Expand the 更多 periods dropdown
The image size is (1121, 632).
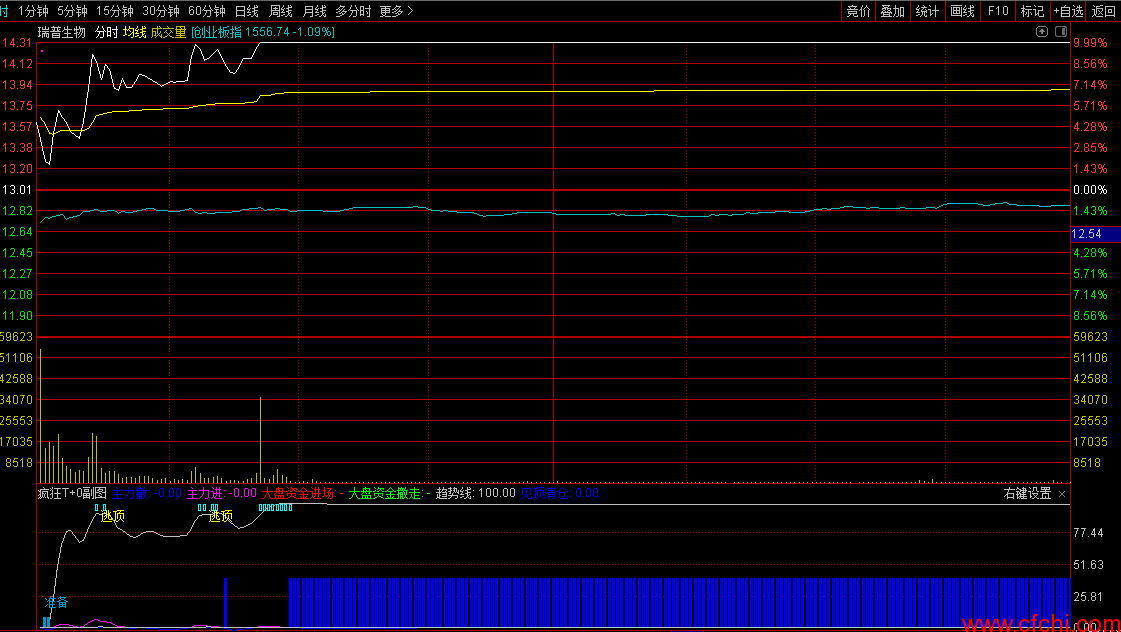(396, 11)
